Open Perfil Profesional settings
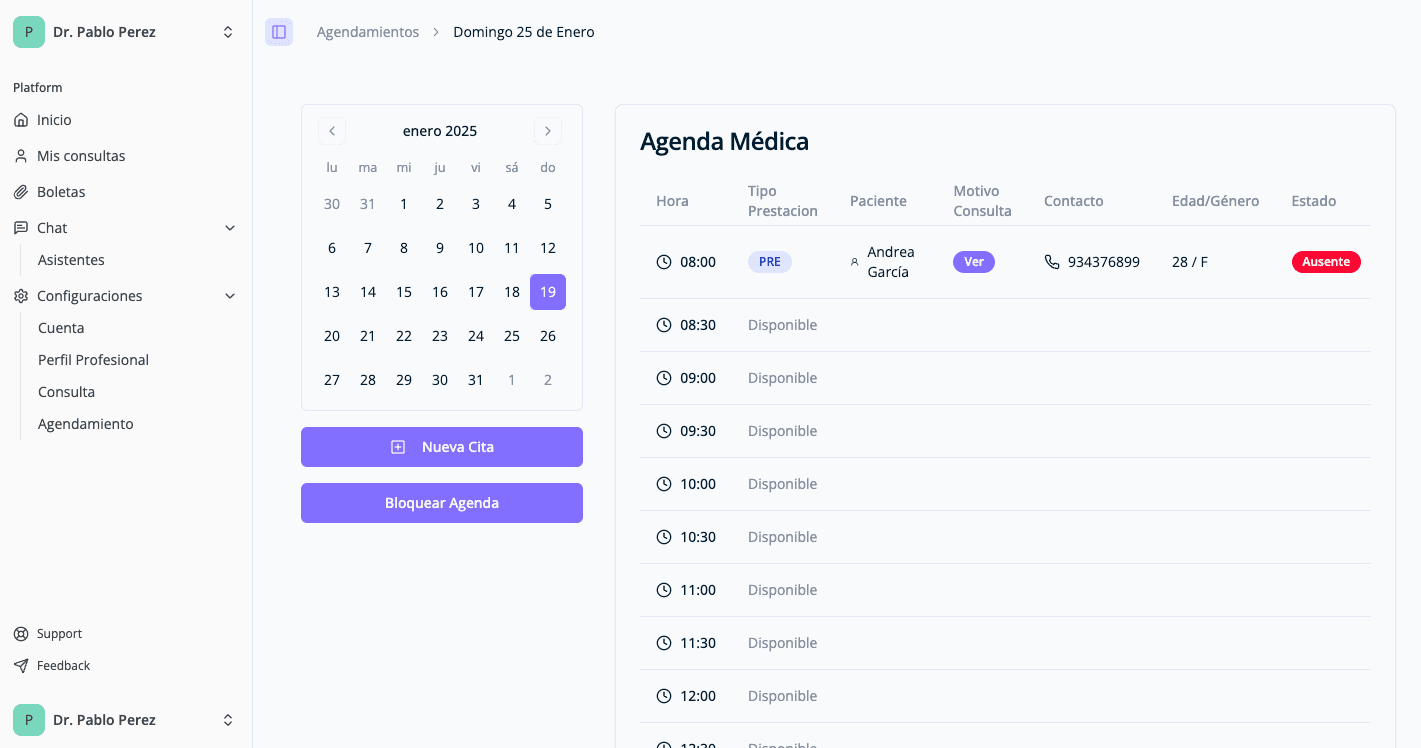 [x=93, y=360]
